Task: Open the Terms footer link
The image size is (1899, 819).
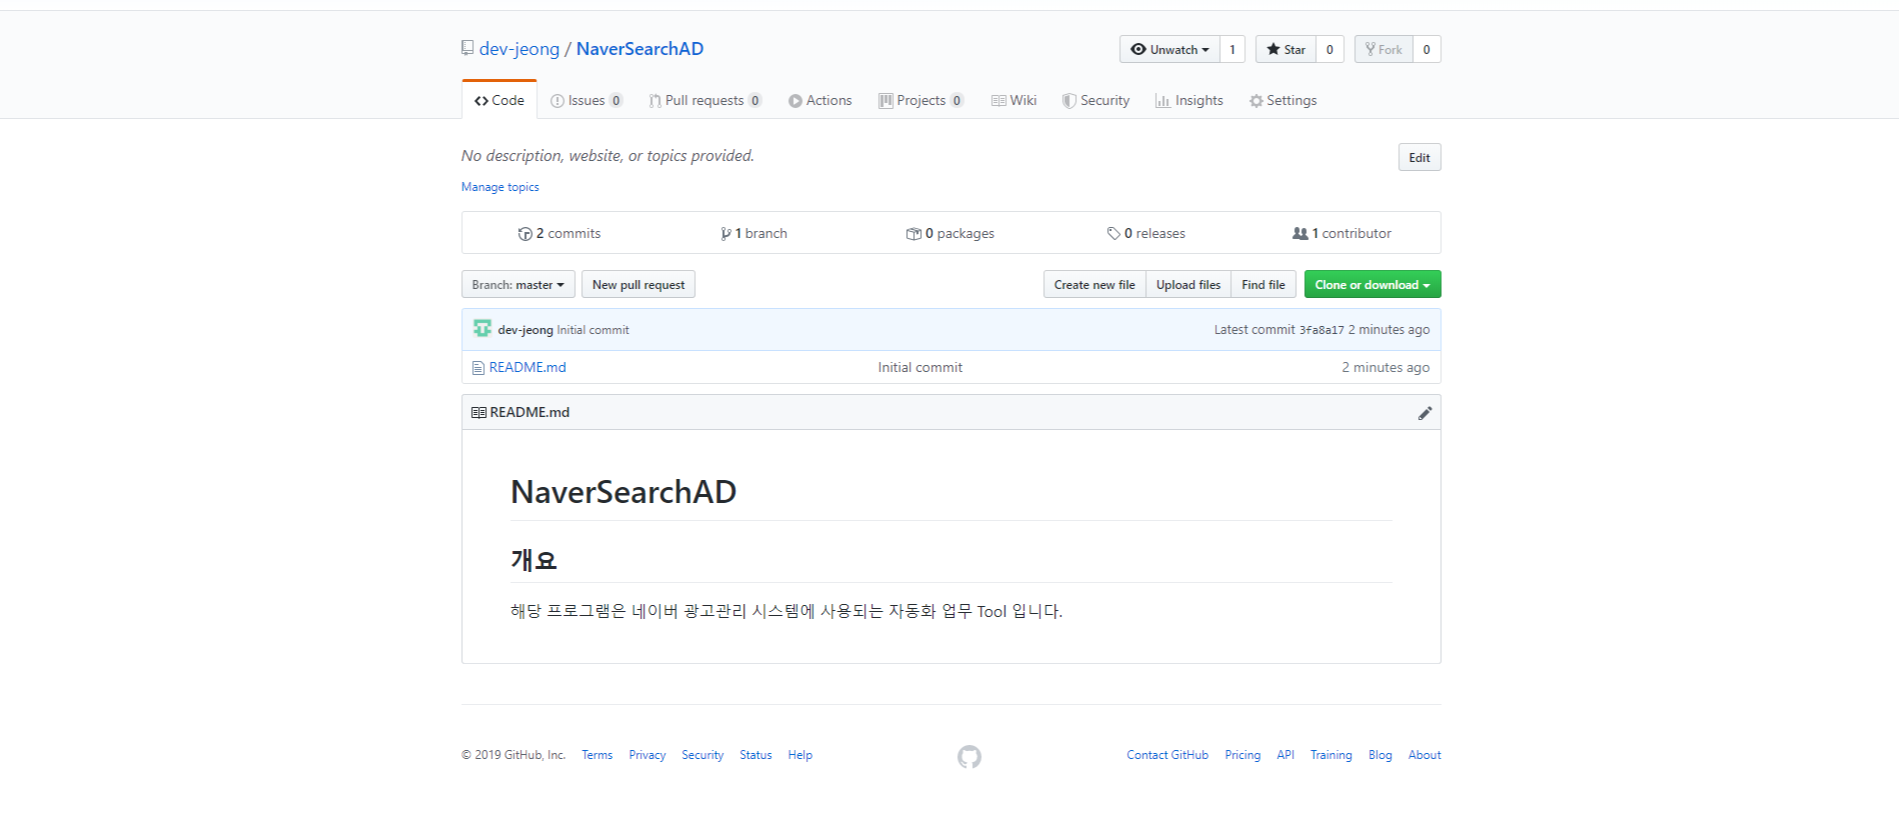Action: [597, 755]
